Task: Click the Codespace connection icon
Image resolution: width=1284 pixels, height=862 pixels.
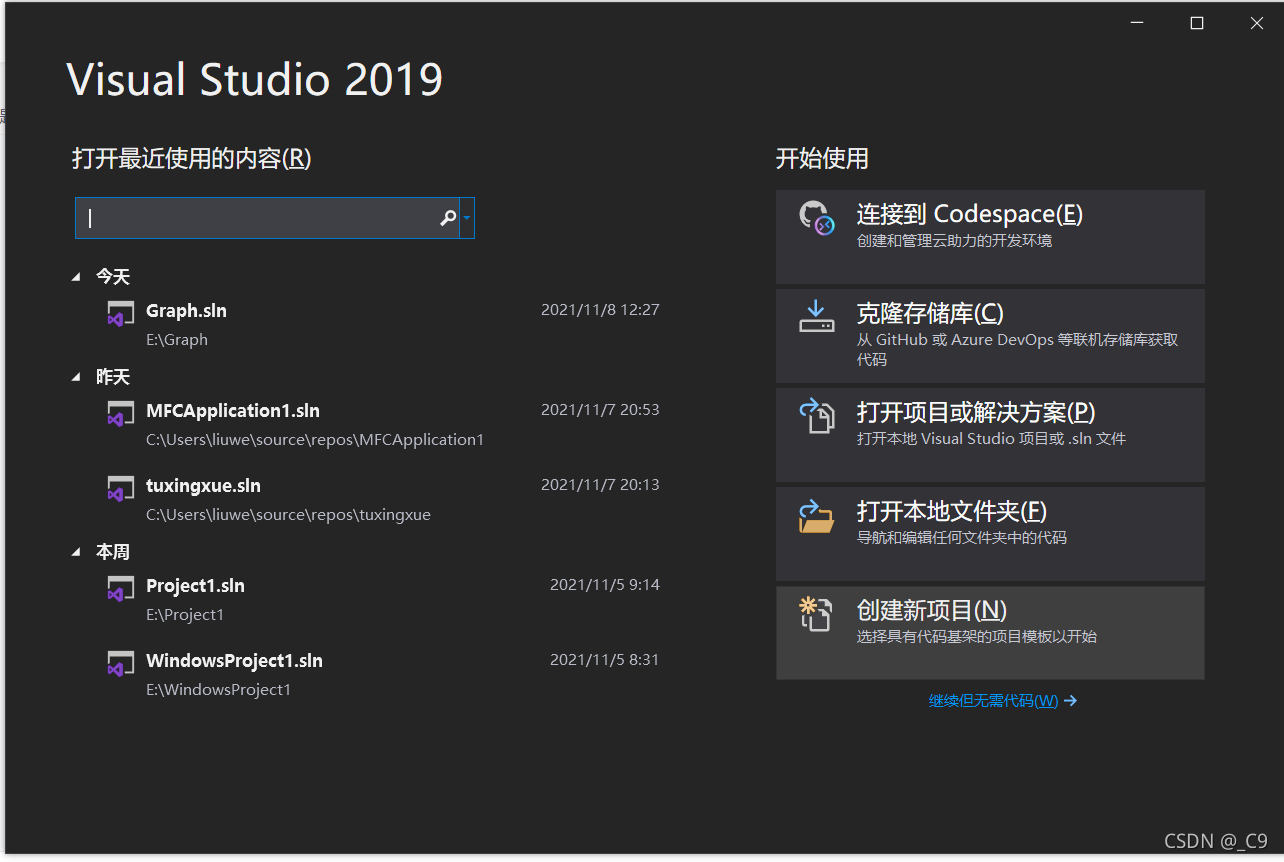Action: tap(816, 218)
